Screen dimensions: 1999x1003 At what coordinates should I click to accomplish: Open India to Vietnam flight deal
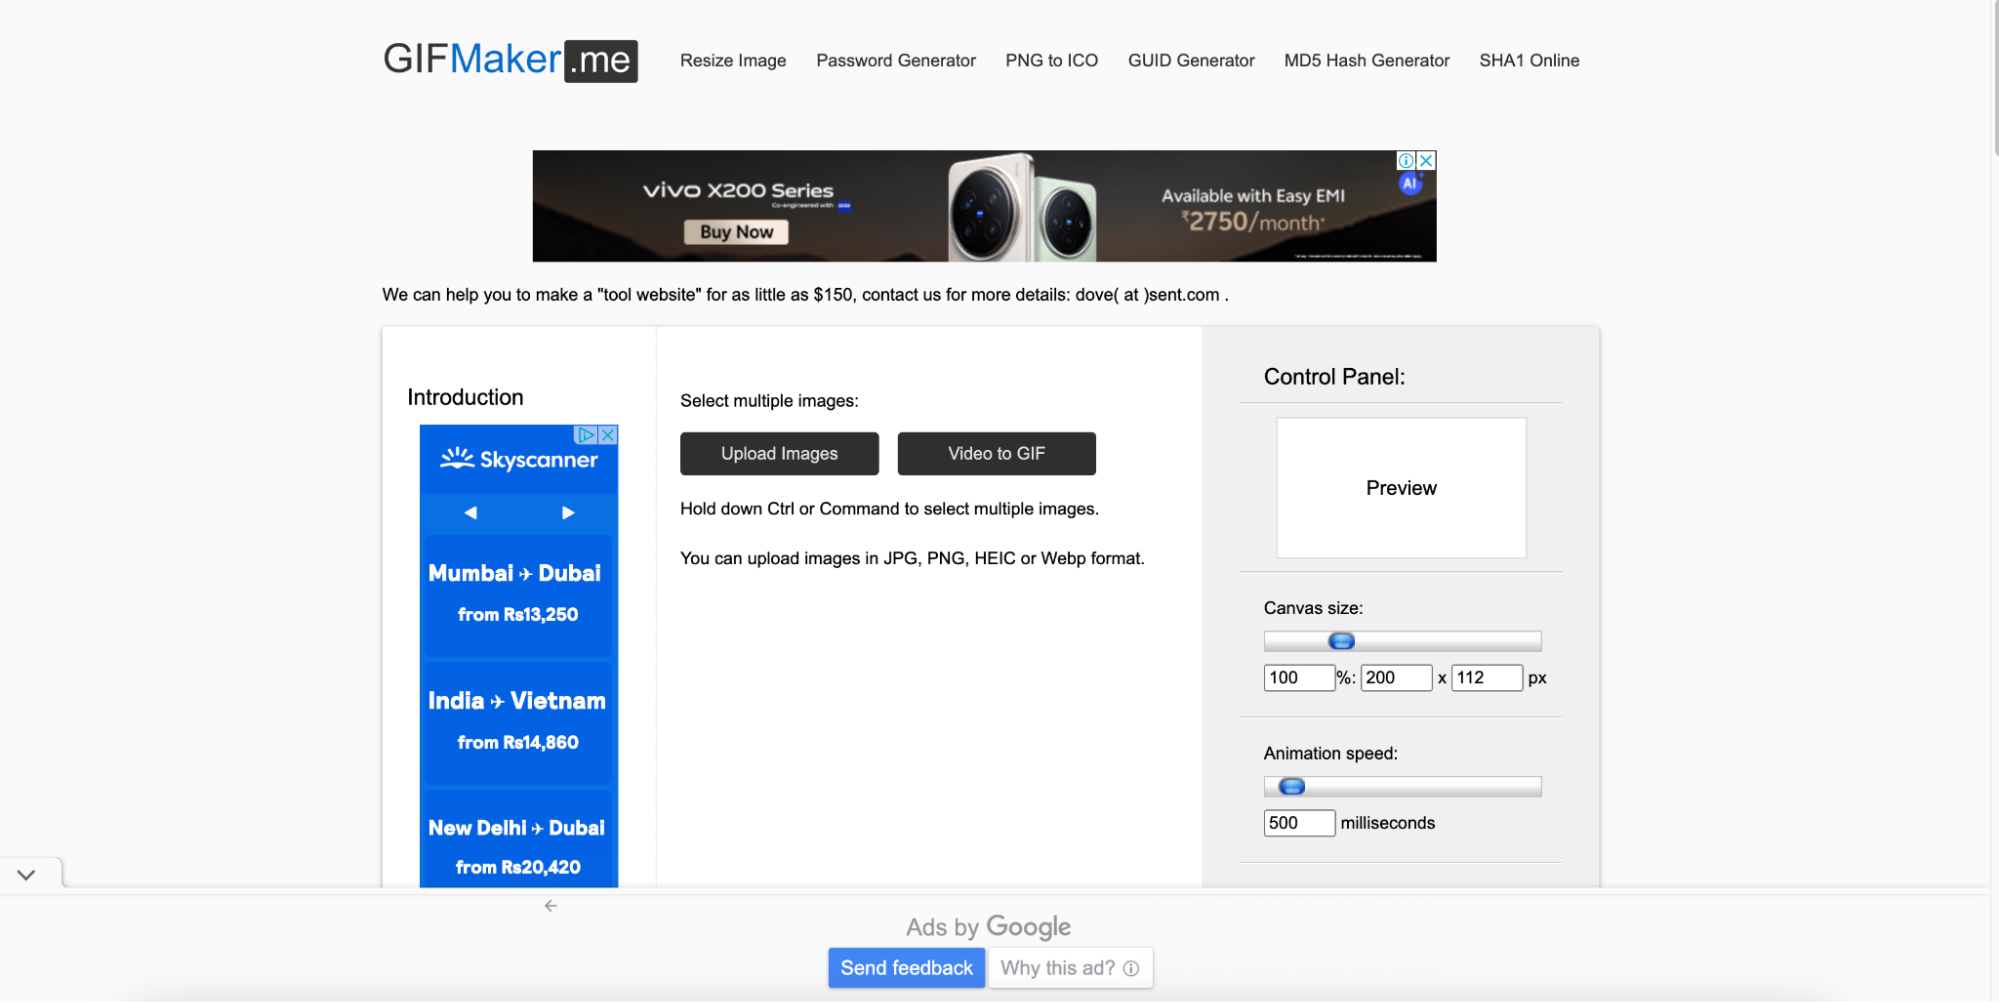518,721
